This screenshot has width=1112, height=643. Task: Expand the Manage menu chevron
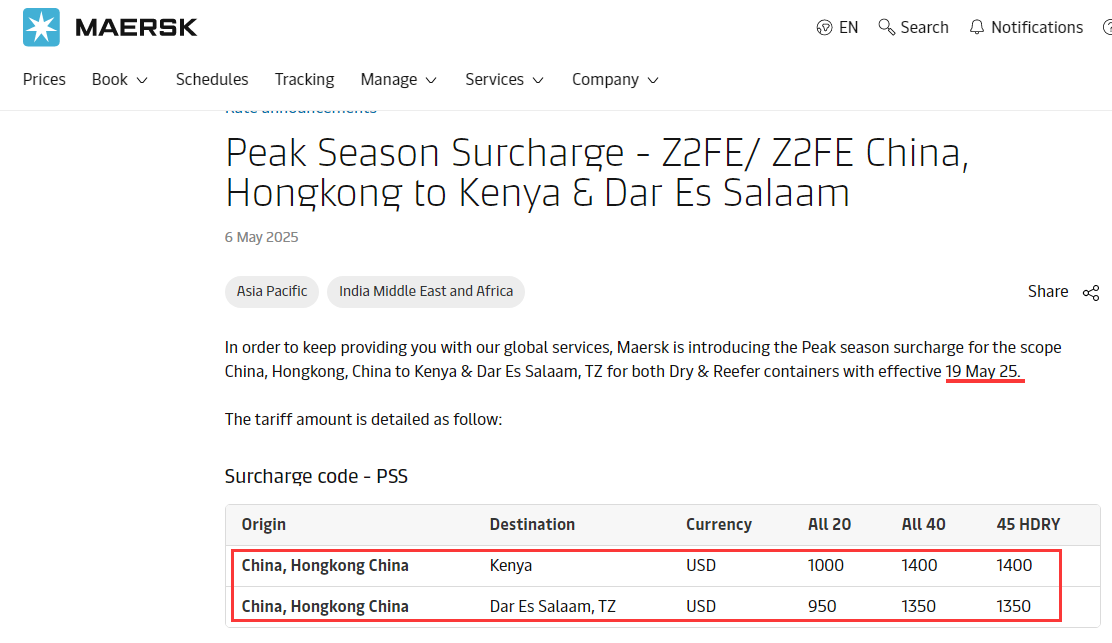click(x=431, y=80)
